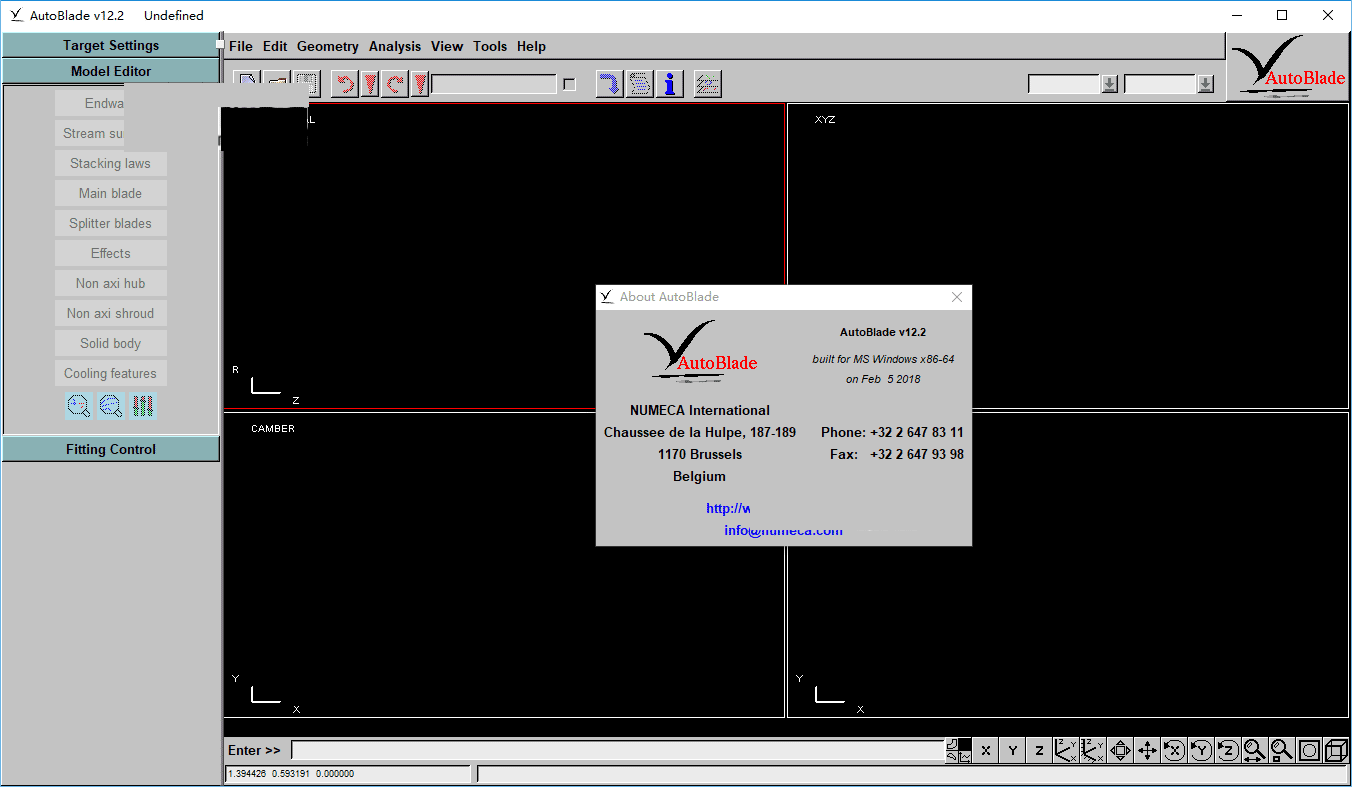
Task: Open the Geometry menu
Action: coord(328,46)
